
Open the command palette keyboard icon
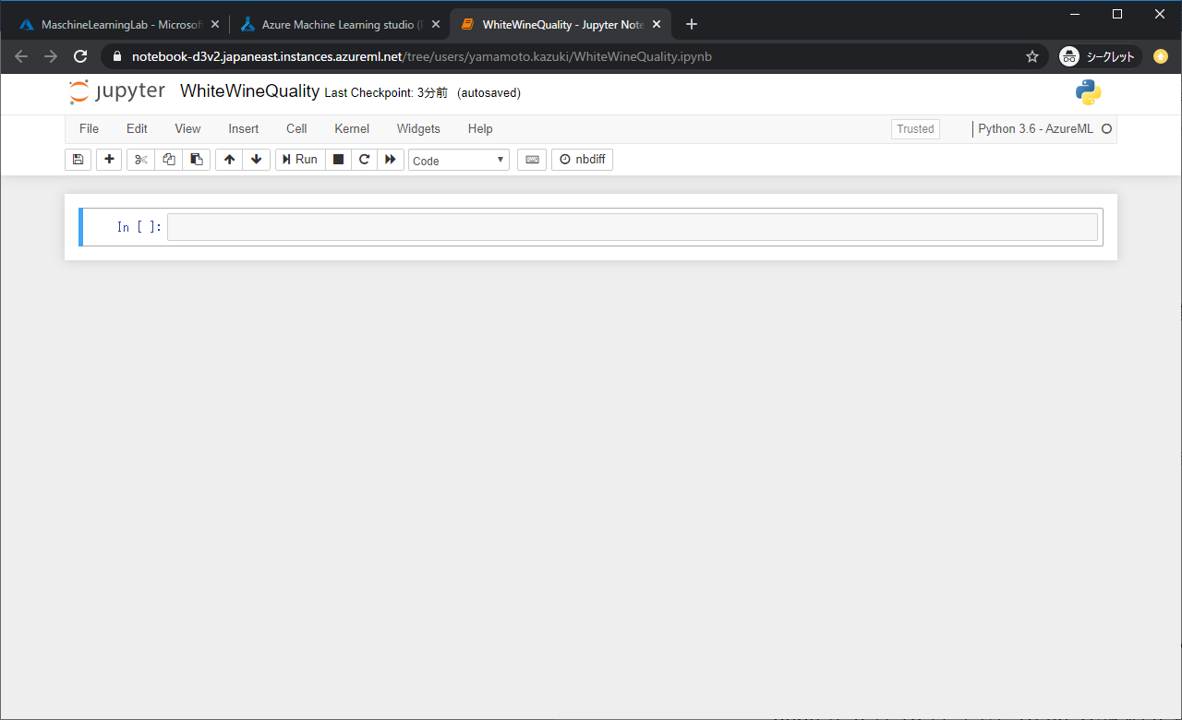532,160
